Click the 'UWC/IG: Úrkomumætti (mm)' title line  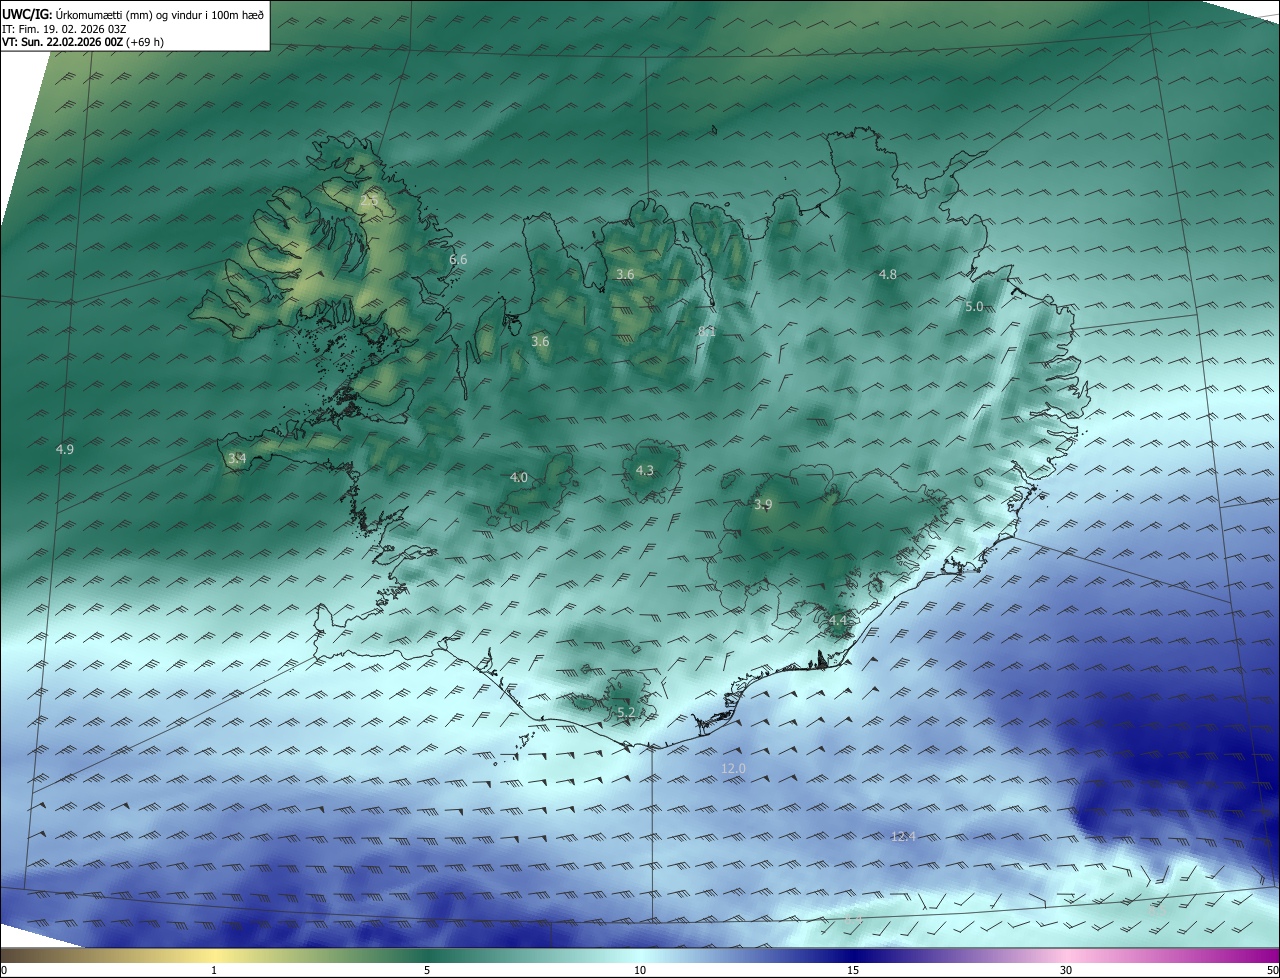[133, 14]
